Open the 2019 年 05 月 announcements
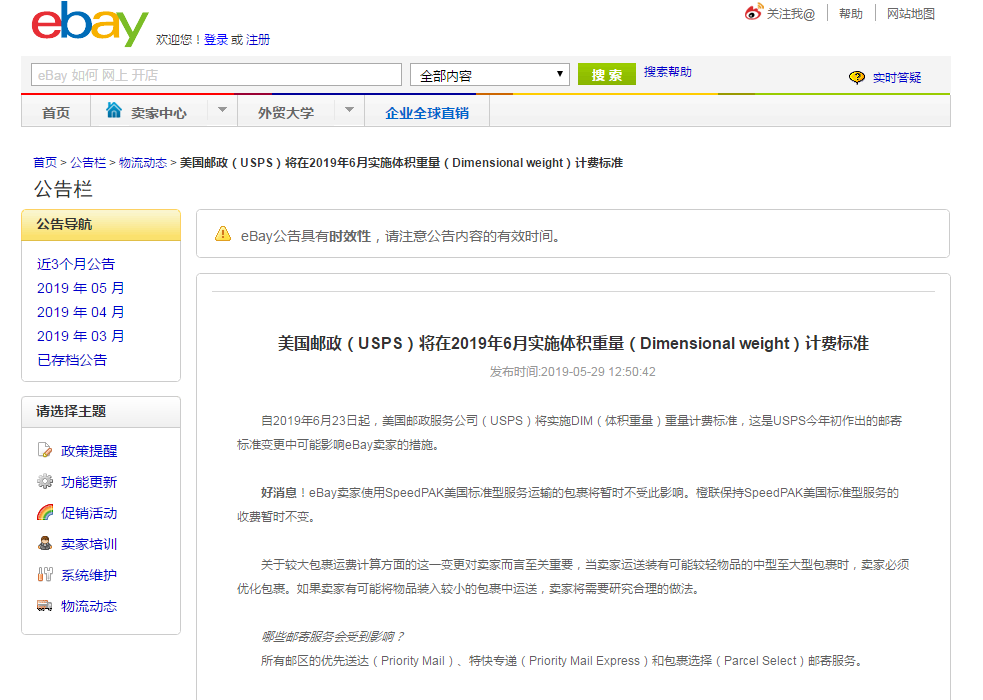 pyautogui.click(x=81, y=288)
